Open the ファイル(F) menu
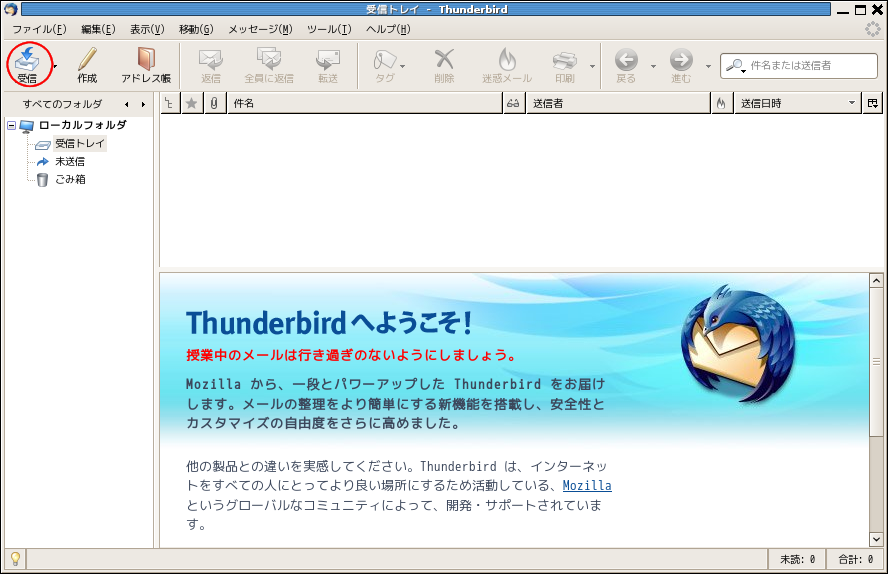The width and height of the screenshot is (888, 574). (x=39, y=29)
